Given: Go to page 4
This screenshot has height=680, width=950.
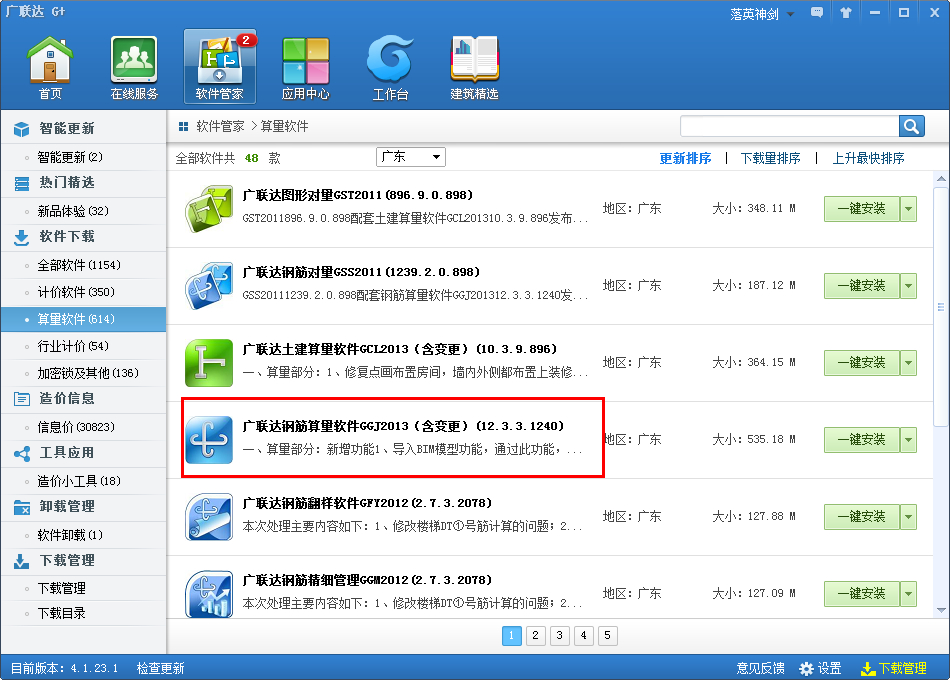Looking at the screenshot, I should tap(583, 636).
